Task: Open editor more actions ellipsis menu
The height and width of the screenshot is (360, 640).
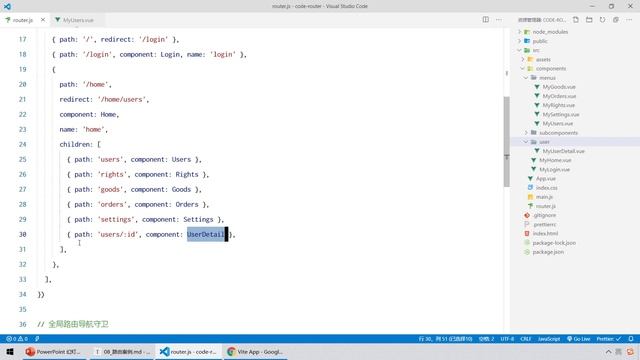Action: click(499, 20)
